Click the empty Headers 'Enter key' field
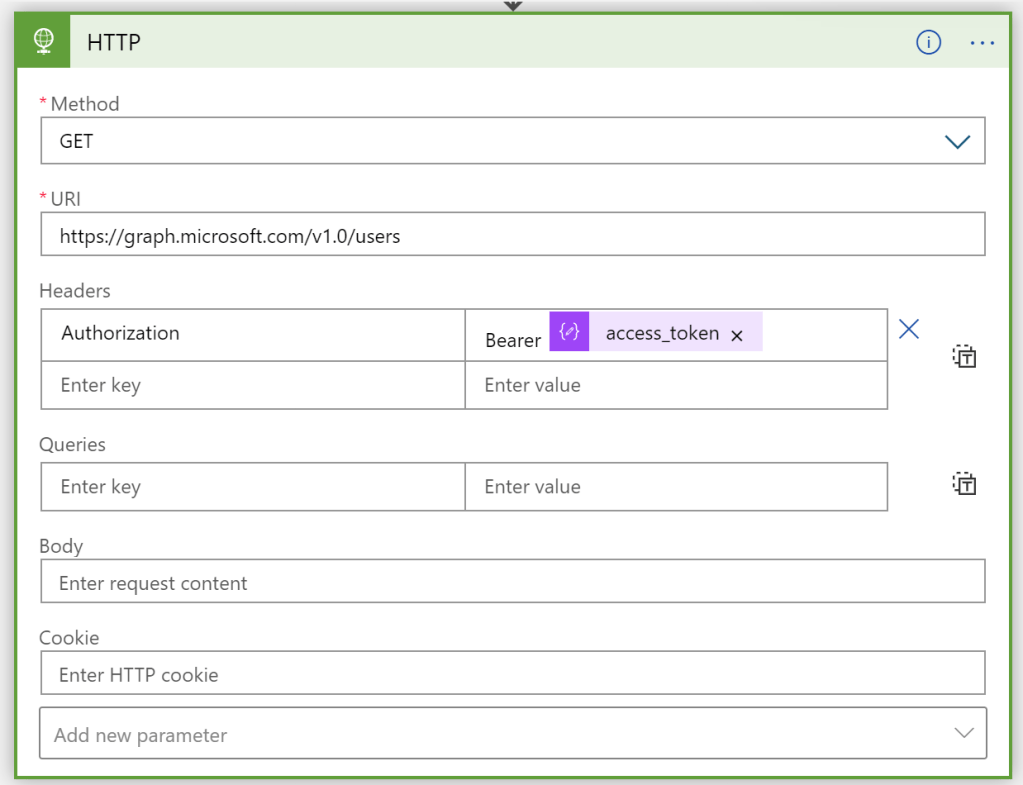The image size is (1023, 785). tap(252, 385)
